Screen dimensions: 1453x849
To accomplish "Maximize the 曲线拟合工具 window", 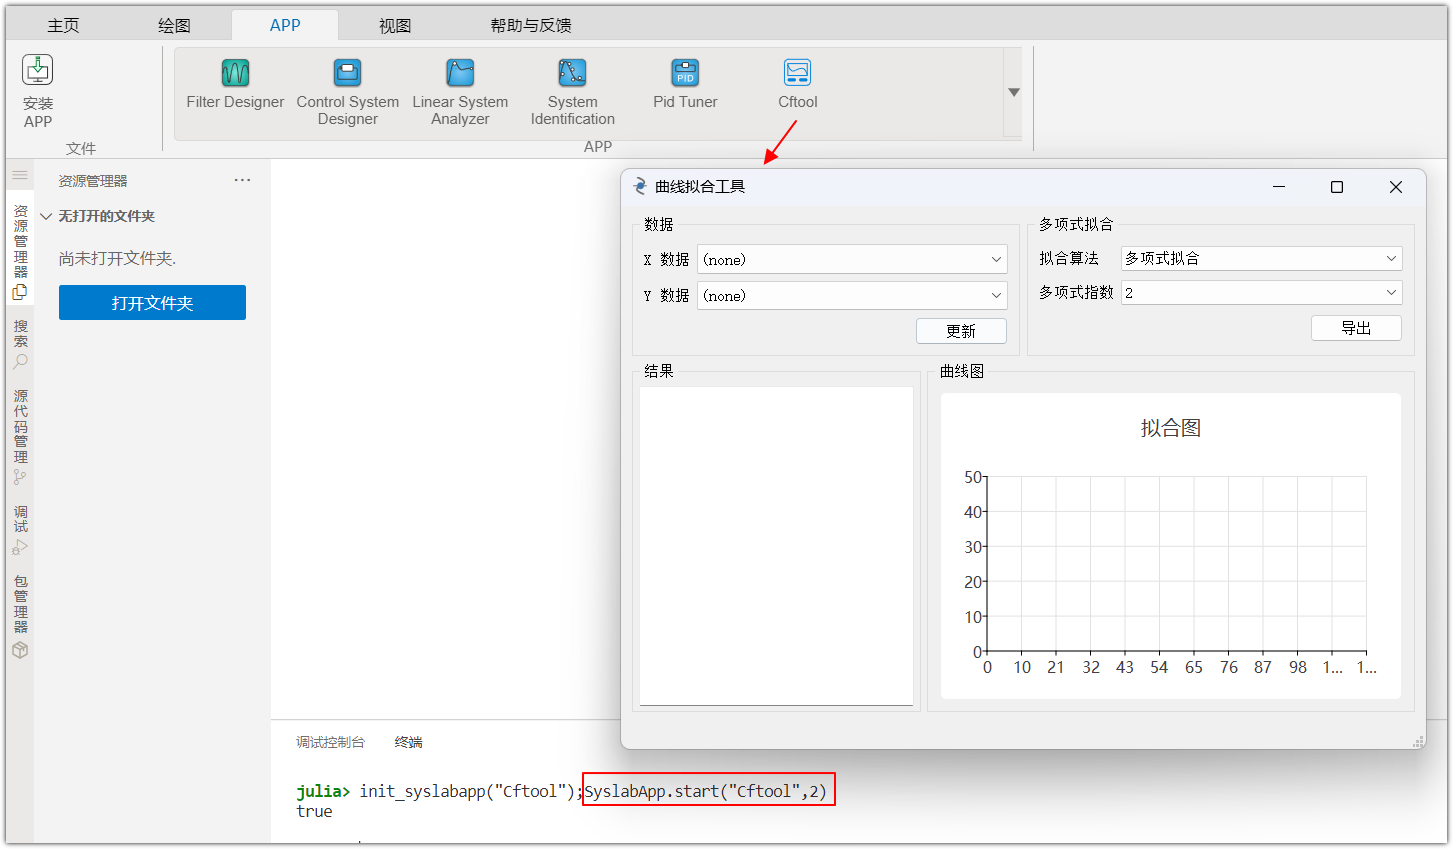I will (1337, 187).
